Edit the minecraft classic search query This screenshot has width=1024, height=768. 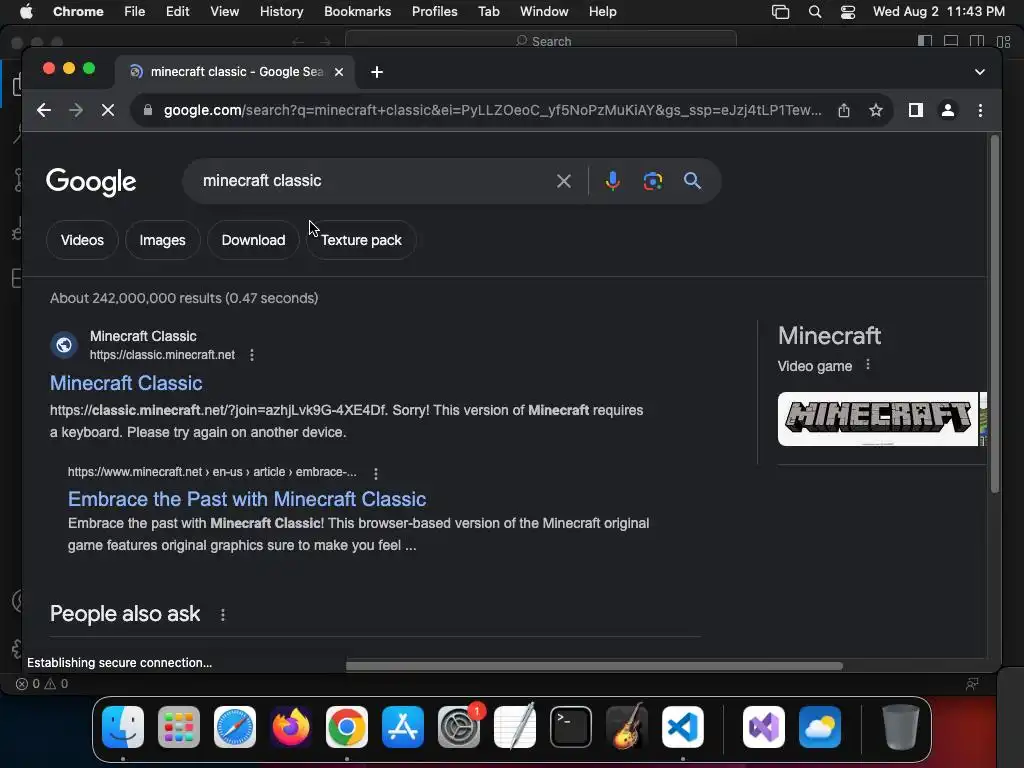[x=372, y=181]
